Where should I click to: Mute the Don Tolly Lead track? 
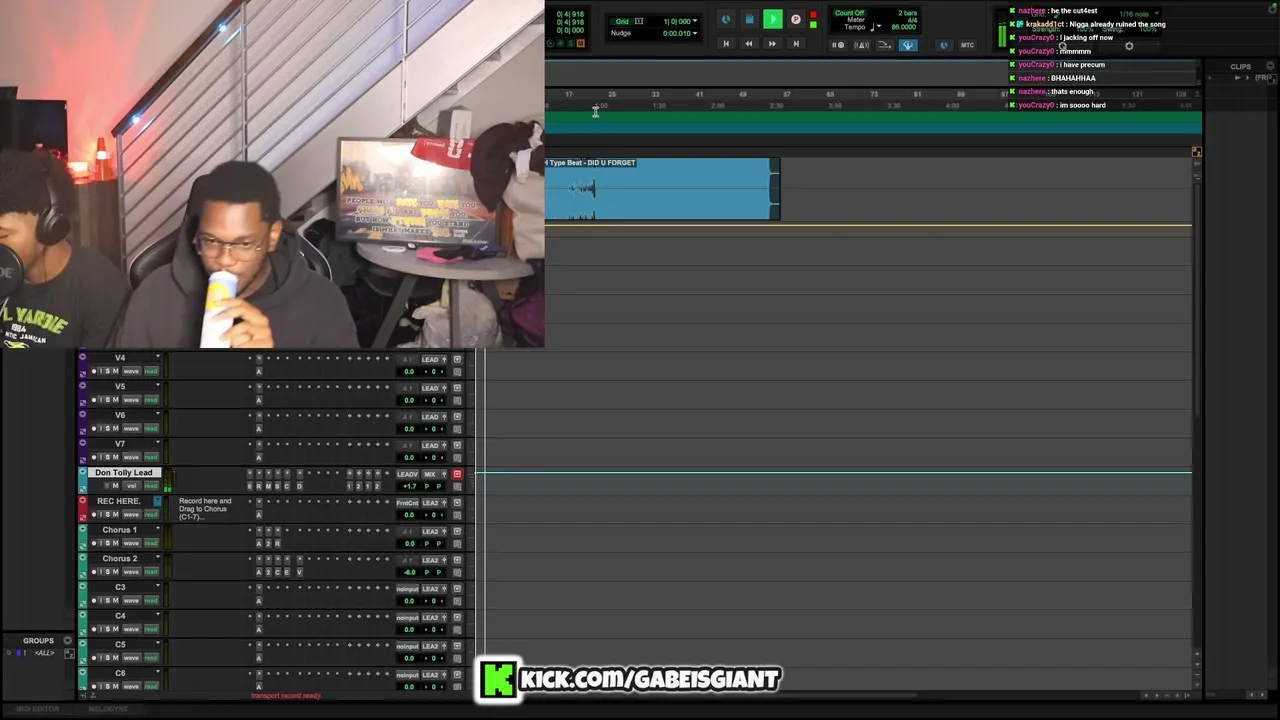[115, 486]
